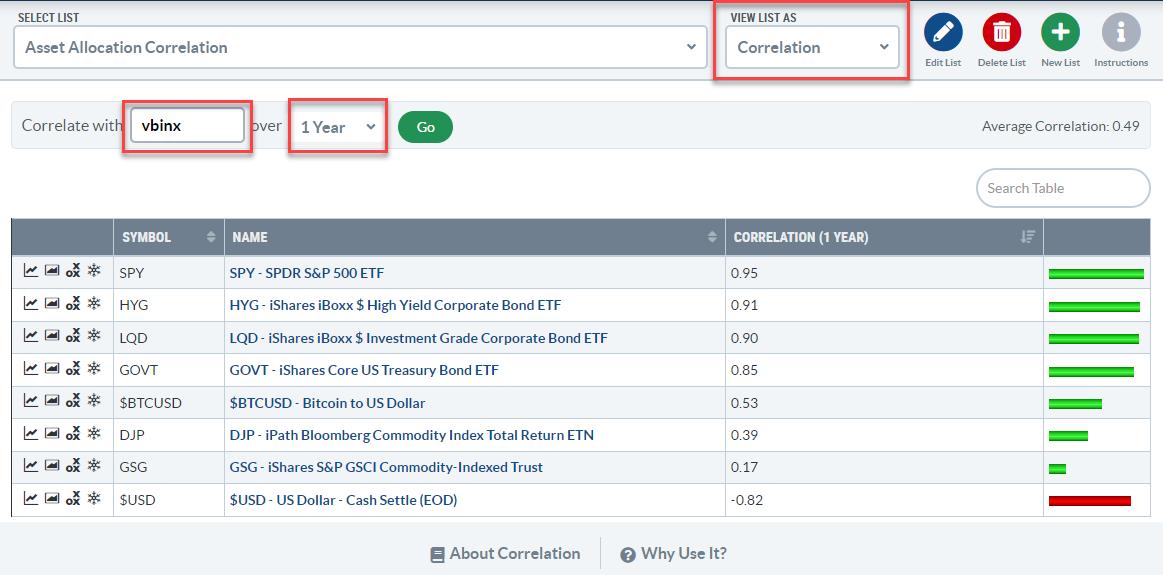
Task: Click the line chart icon in $USD row
Action: click(x=31, y=498)
